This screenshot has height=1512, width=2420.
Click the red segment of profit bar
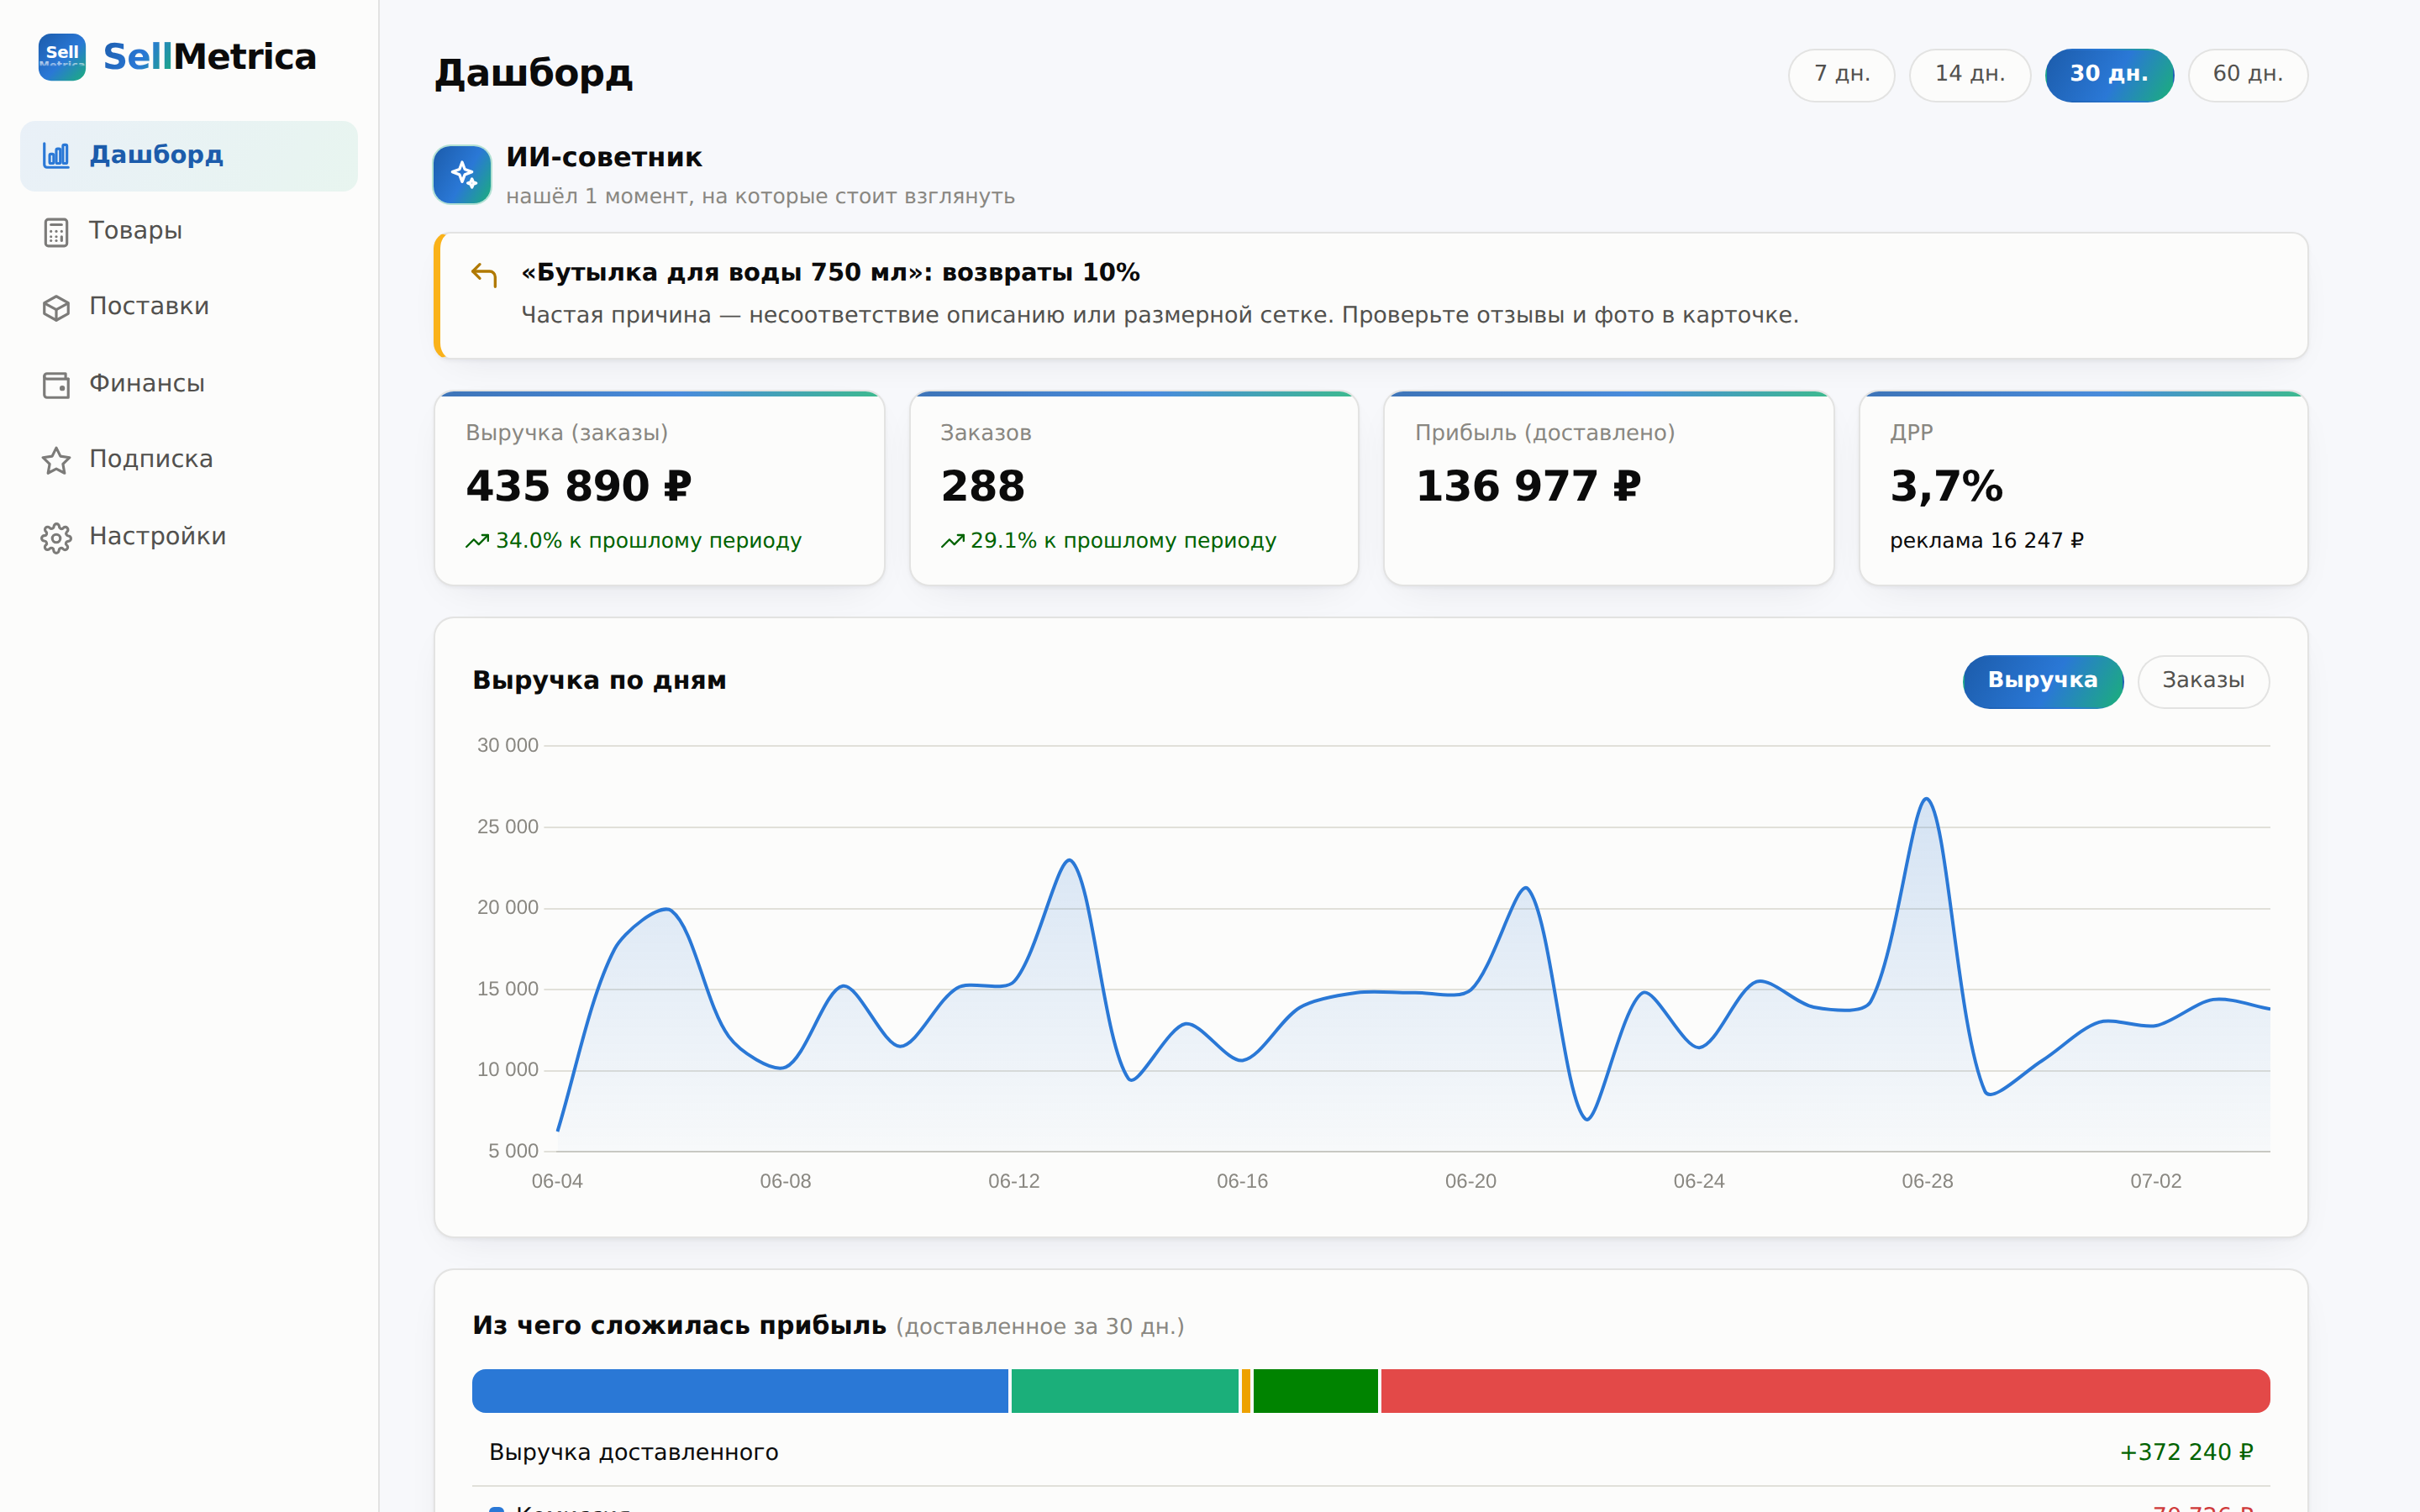(x=1825, y=1391)
